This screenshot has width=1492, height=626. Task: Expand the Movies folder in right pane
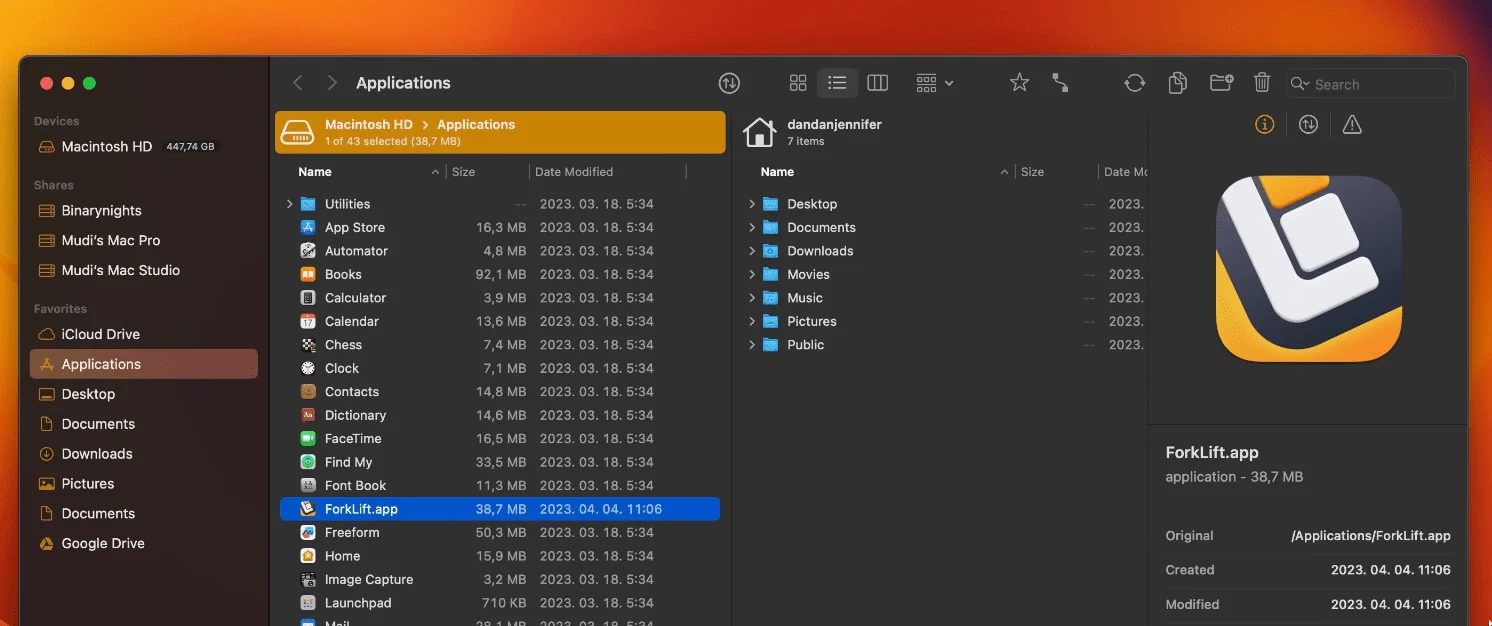tap(752, 274)
